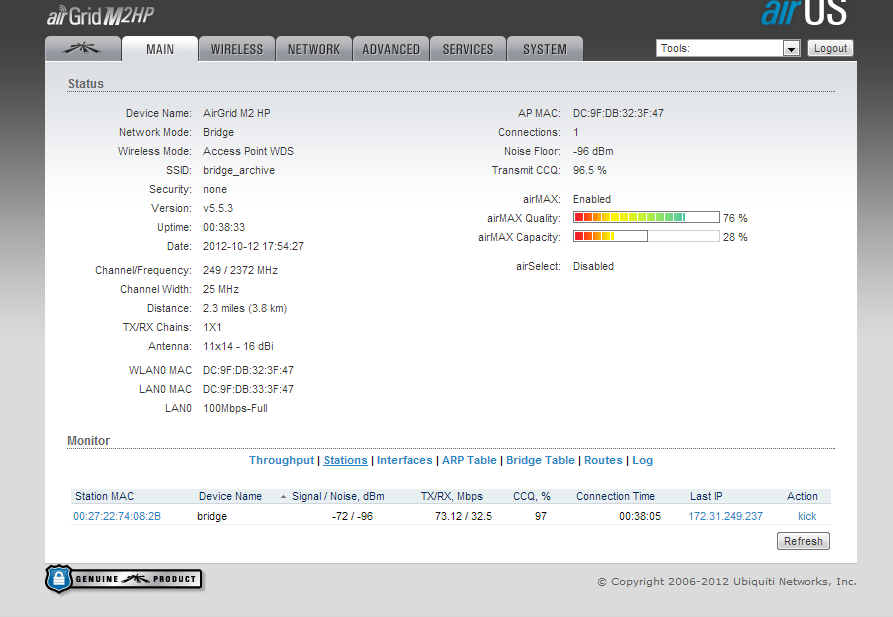This screenshot has height=617, width=893.
Task: Sort by Station MAC column header
Action: (x=104, y=496)
